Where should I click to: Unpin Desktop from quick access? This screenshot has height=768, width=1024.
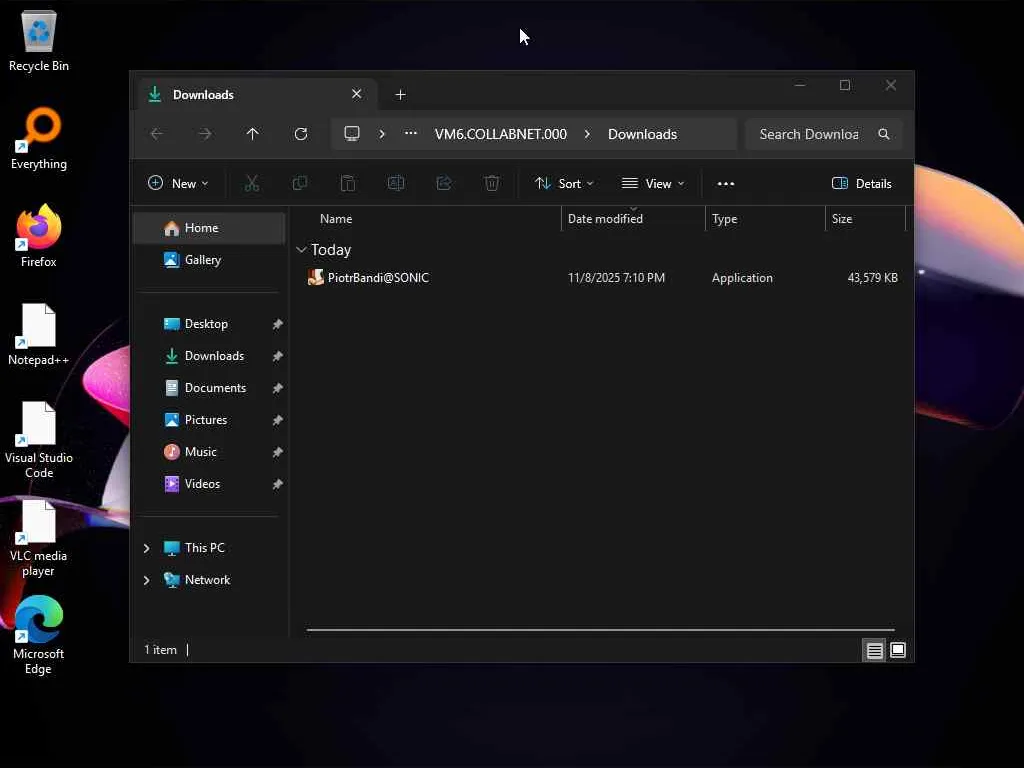(x=278, y=324)
